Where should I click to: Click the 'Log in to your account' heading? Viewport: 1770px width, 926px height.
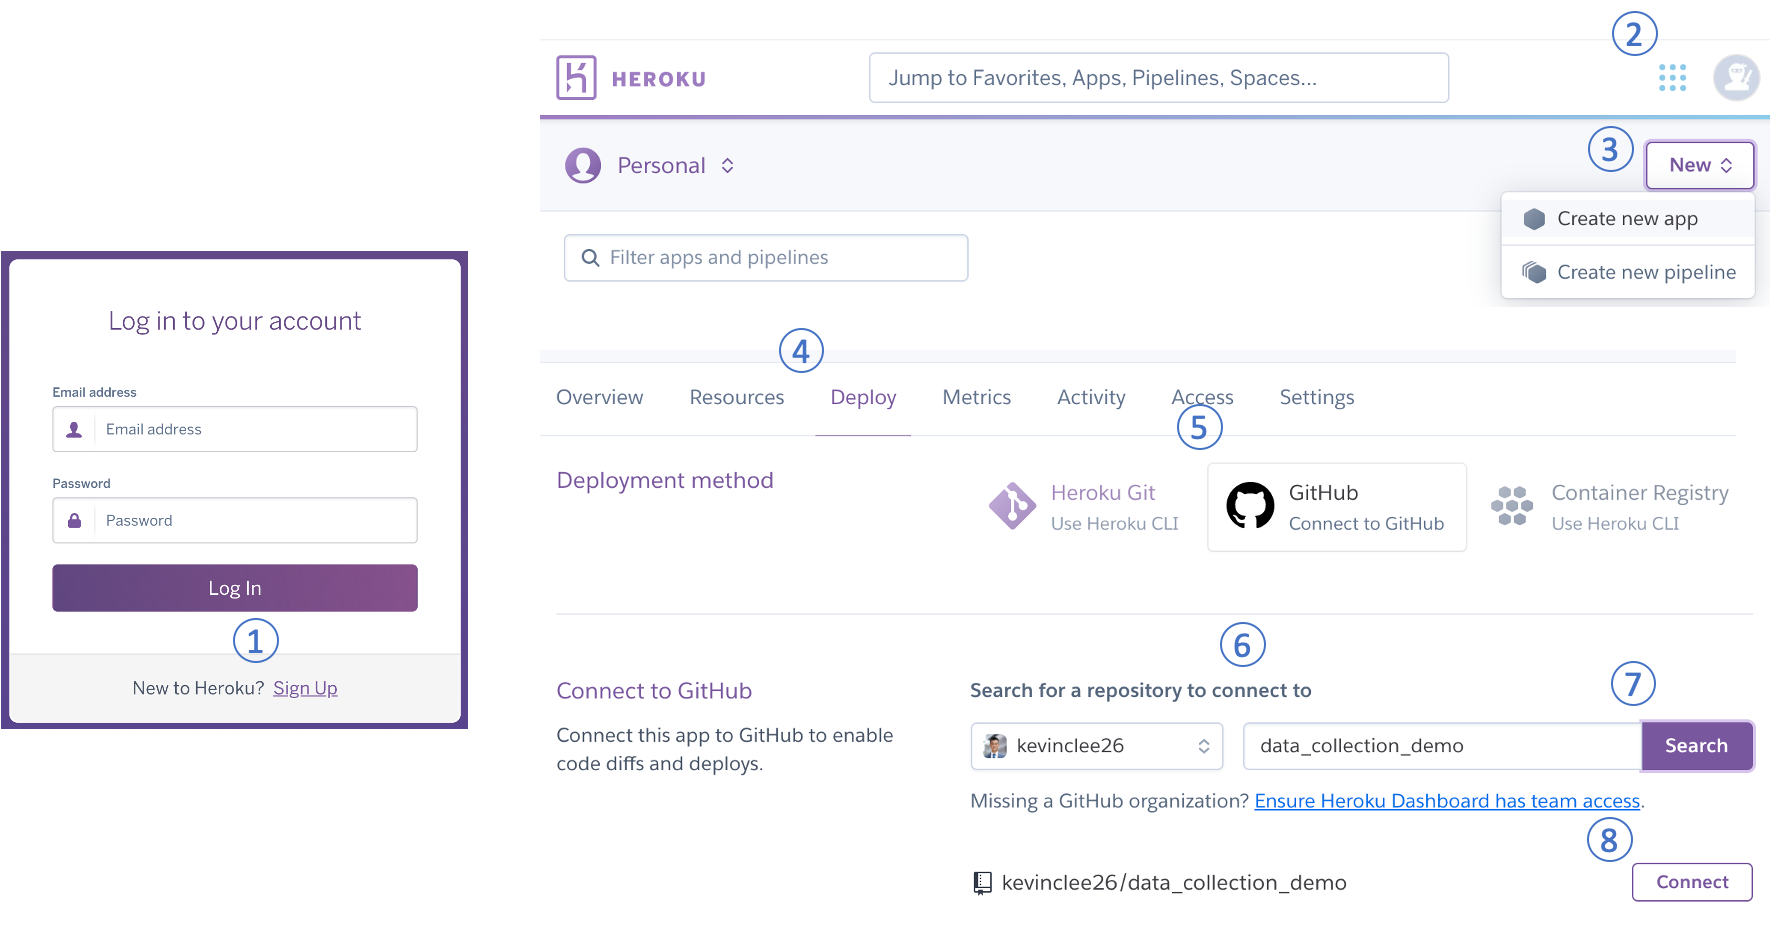[235, 321]
